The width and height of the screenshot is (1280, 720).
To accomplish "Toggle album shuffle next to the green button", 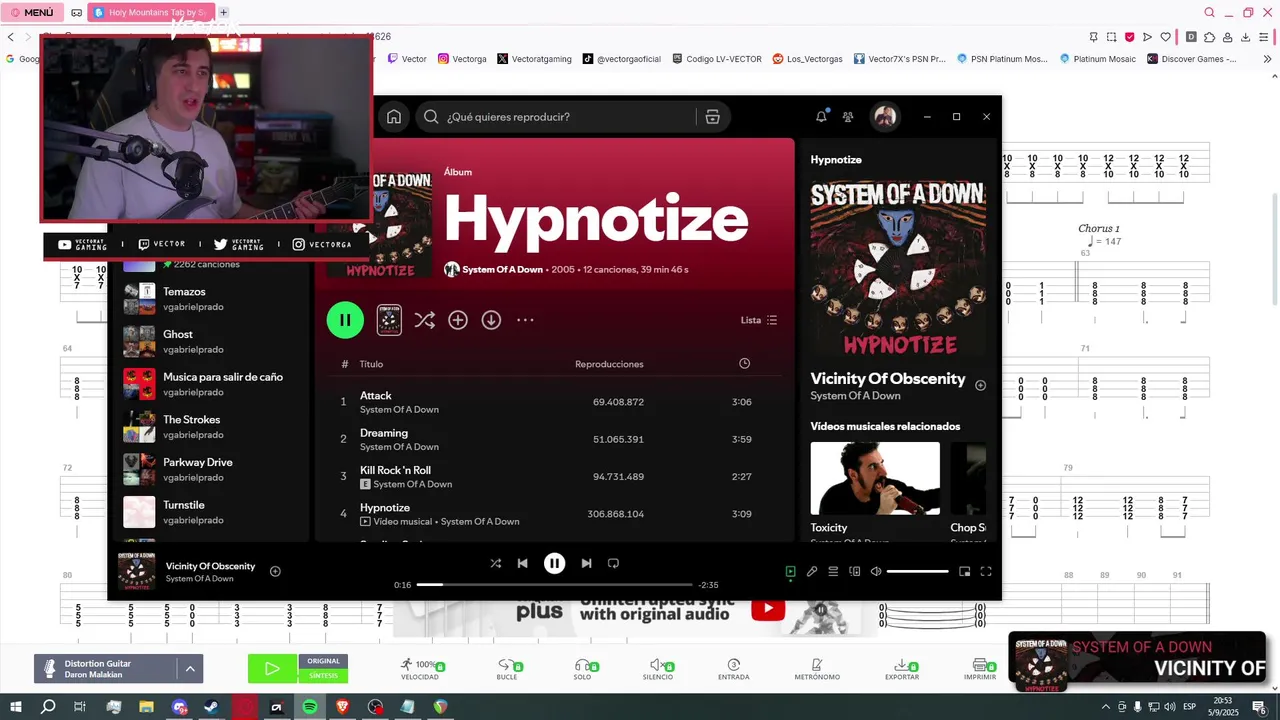I will pyautogui.click(x=425, y=320).
